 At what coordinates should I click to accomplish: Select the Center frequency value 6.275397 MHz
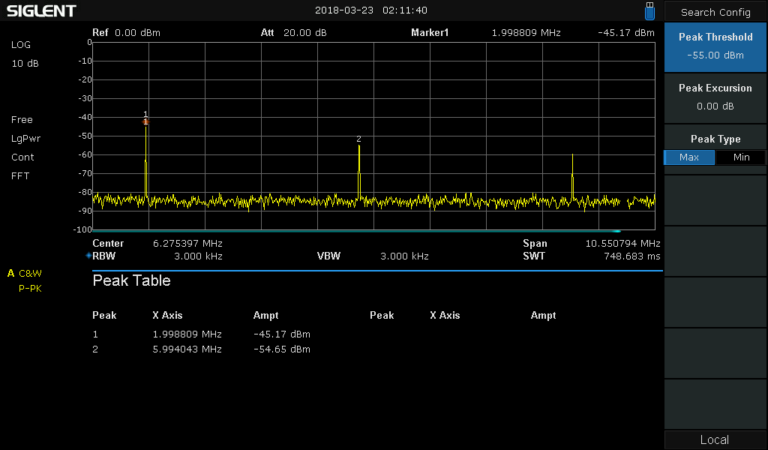click(187, 243)
